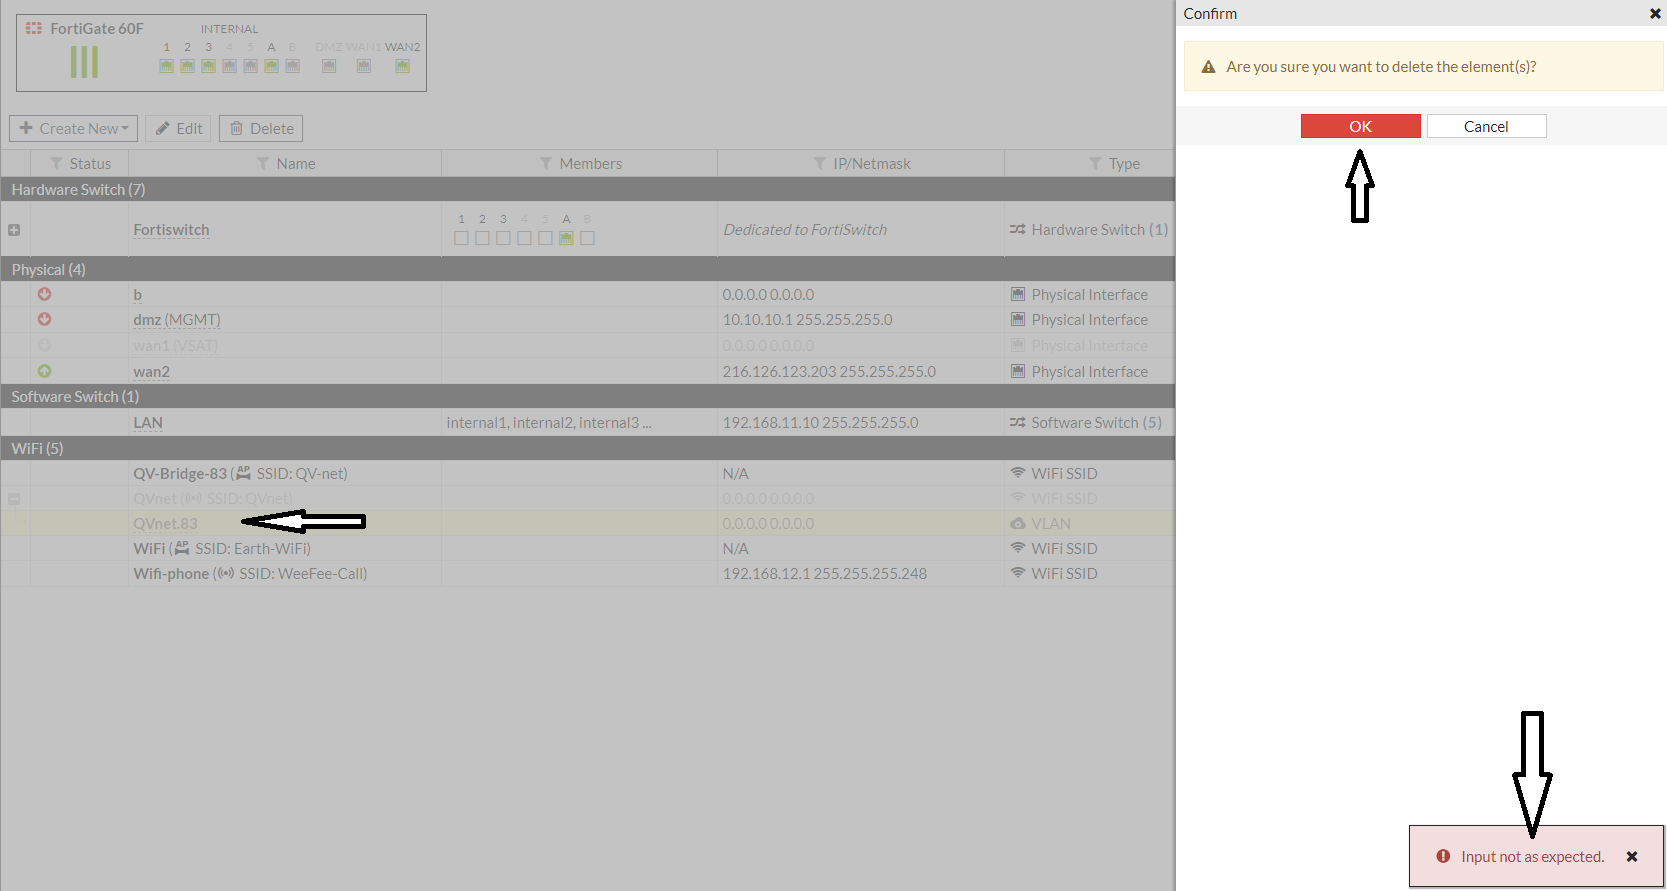This screenshot has height=891, width=1667.
Task: Click the Delete toolbar button
Action: [x=261, y=128]
